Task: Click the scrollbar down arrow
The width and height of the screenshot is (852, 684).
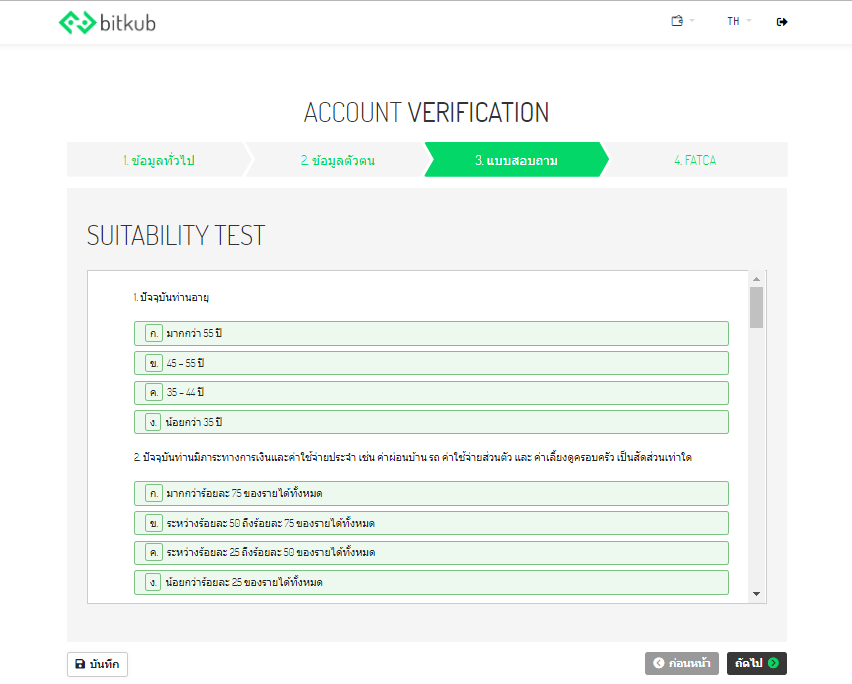Action: pos(757,594)
